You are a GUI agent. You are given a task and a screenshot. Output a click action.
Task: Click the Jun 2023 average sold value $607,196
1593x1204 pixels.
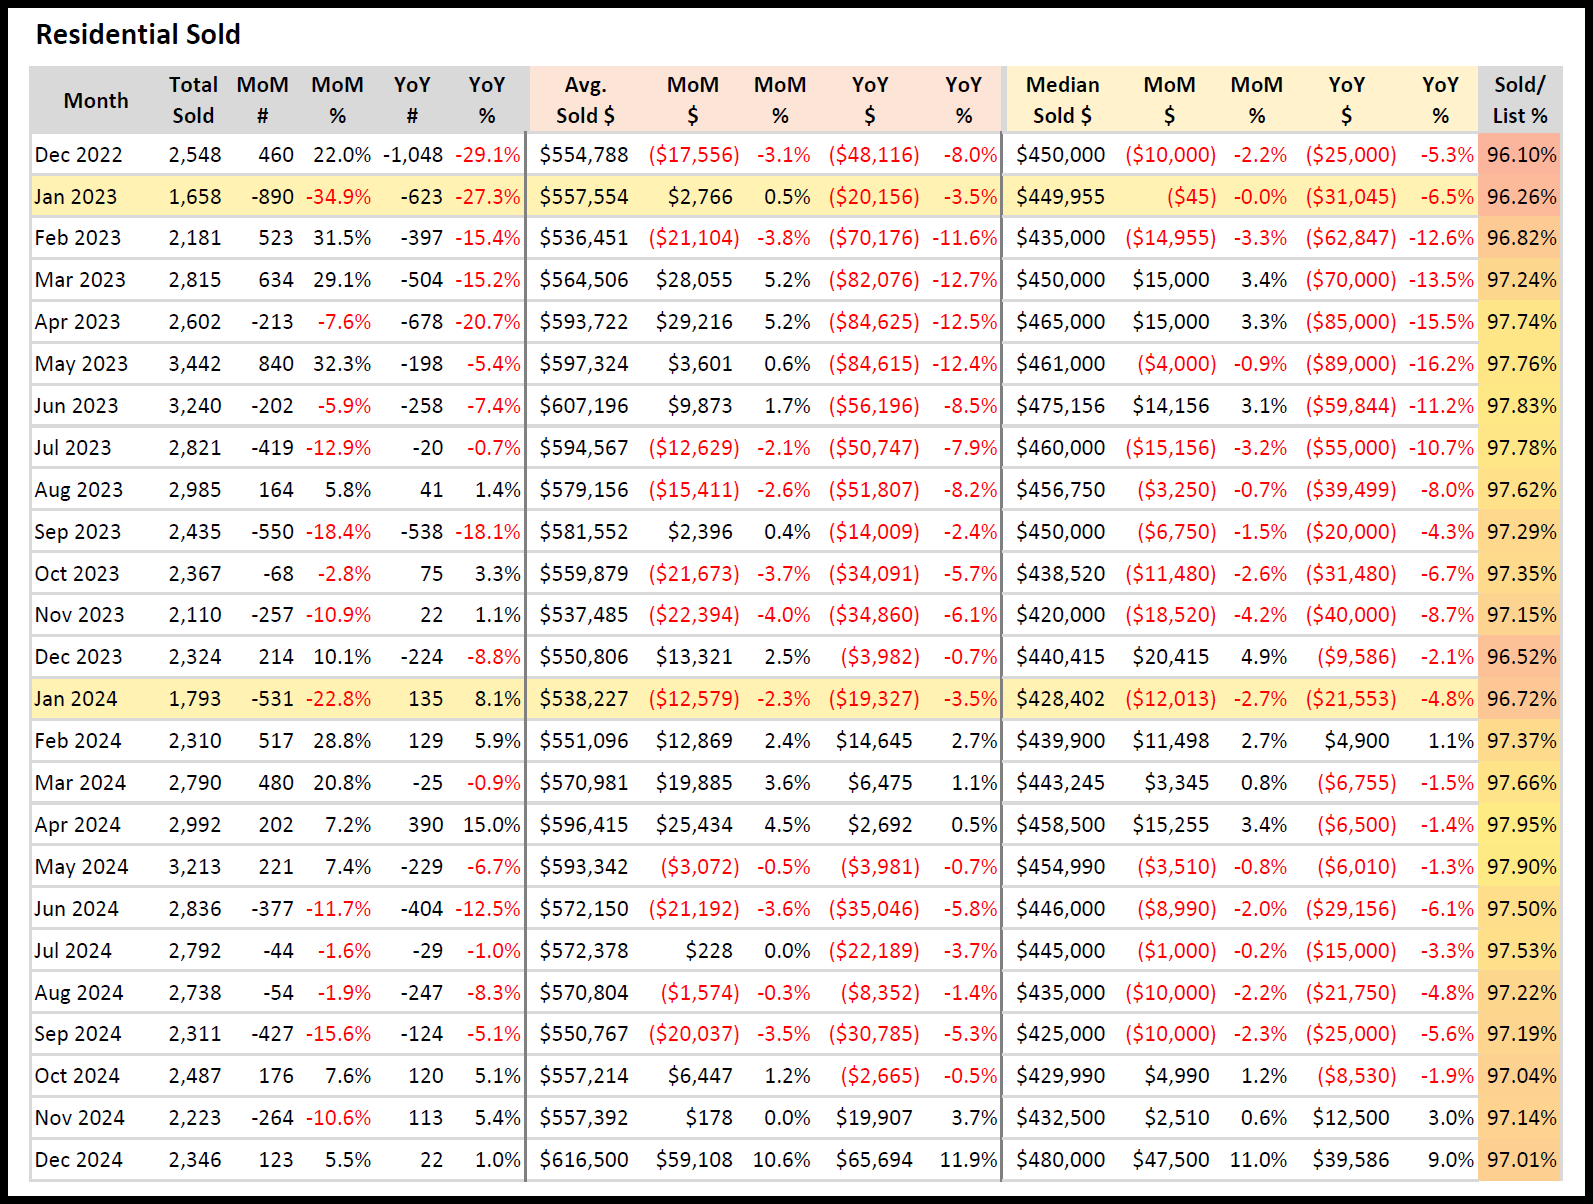584,406
